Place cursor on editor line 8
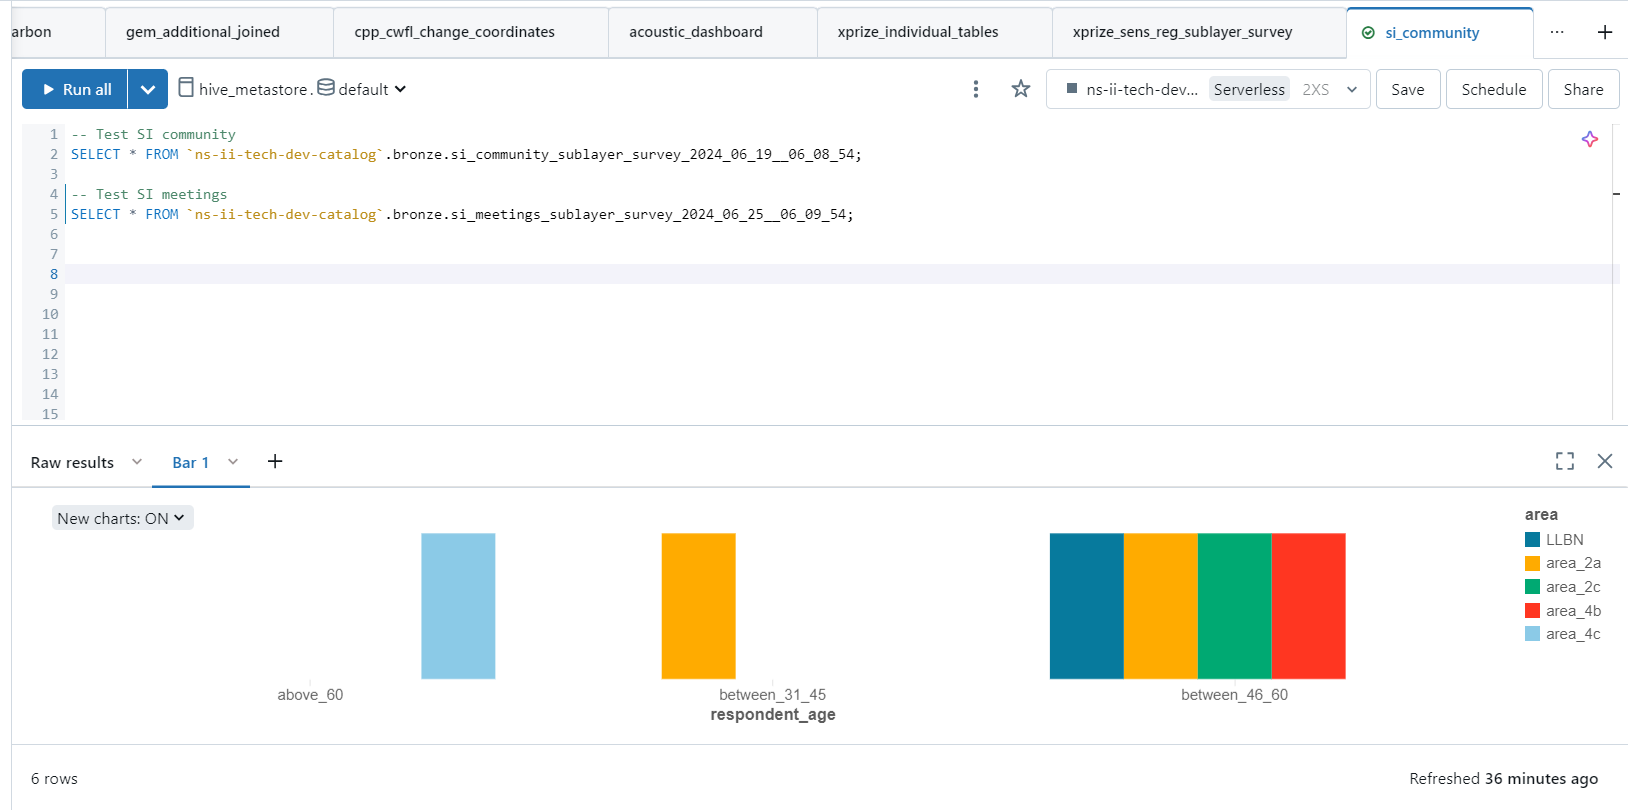1628x810 pixels. click(840, 274)
